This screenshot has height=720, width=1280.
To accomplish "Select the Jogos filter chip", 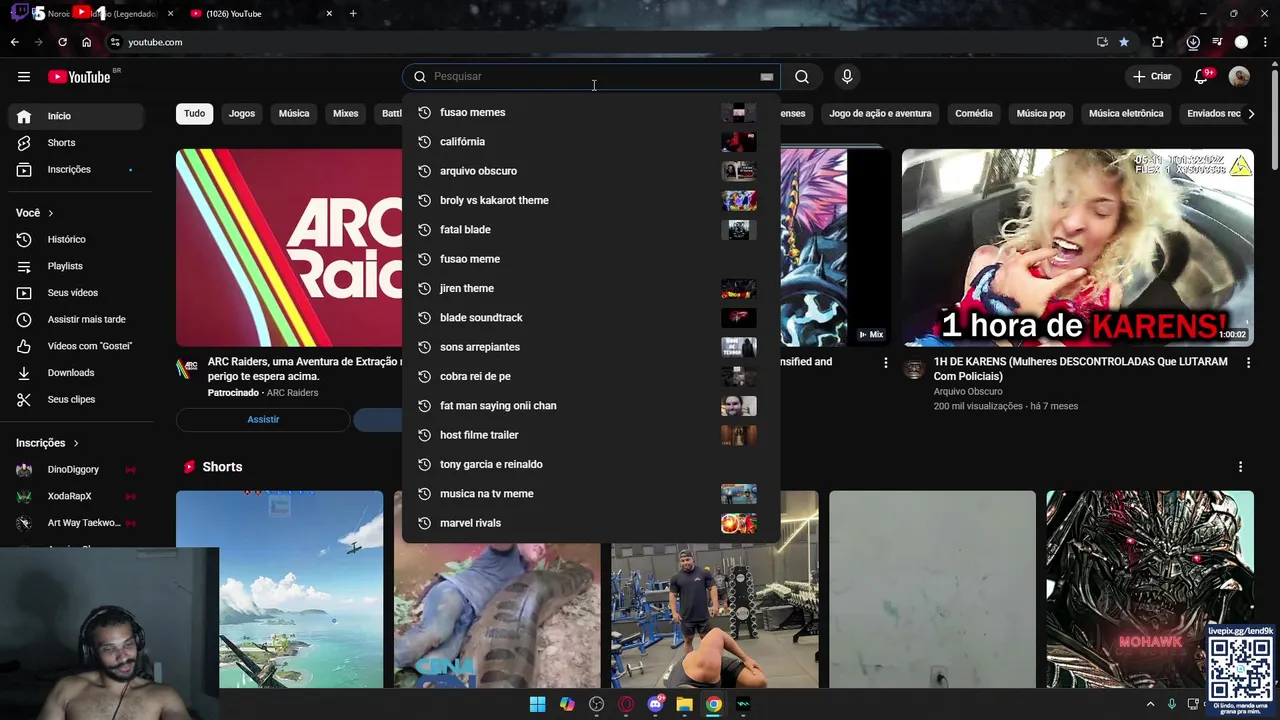I will 242,114.
